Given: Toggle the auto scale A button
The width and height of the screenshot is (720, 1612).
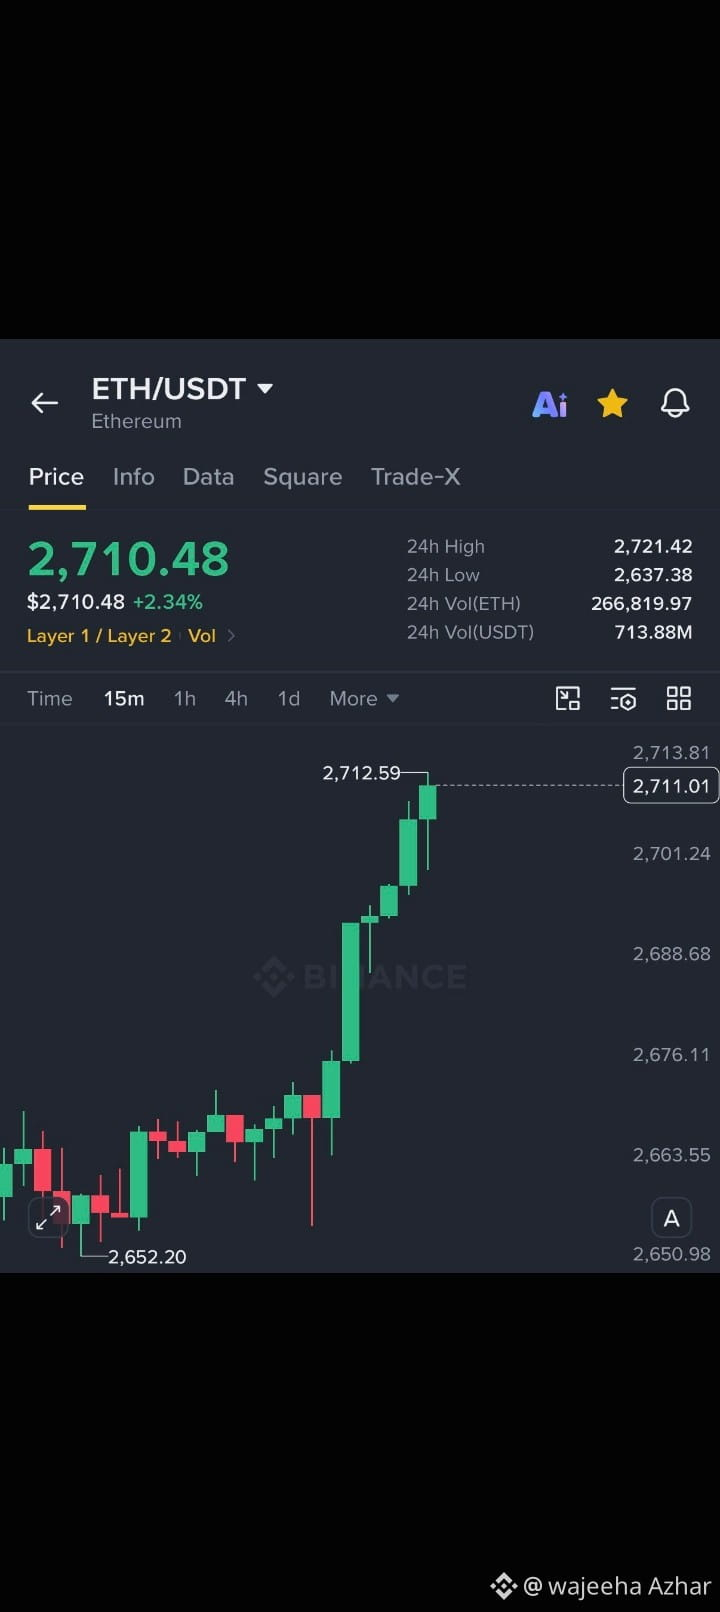Looking at the screenshot, I should click(671, 1218).
